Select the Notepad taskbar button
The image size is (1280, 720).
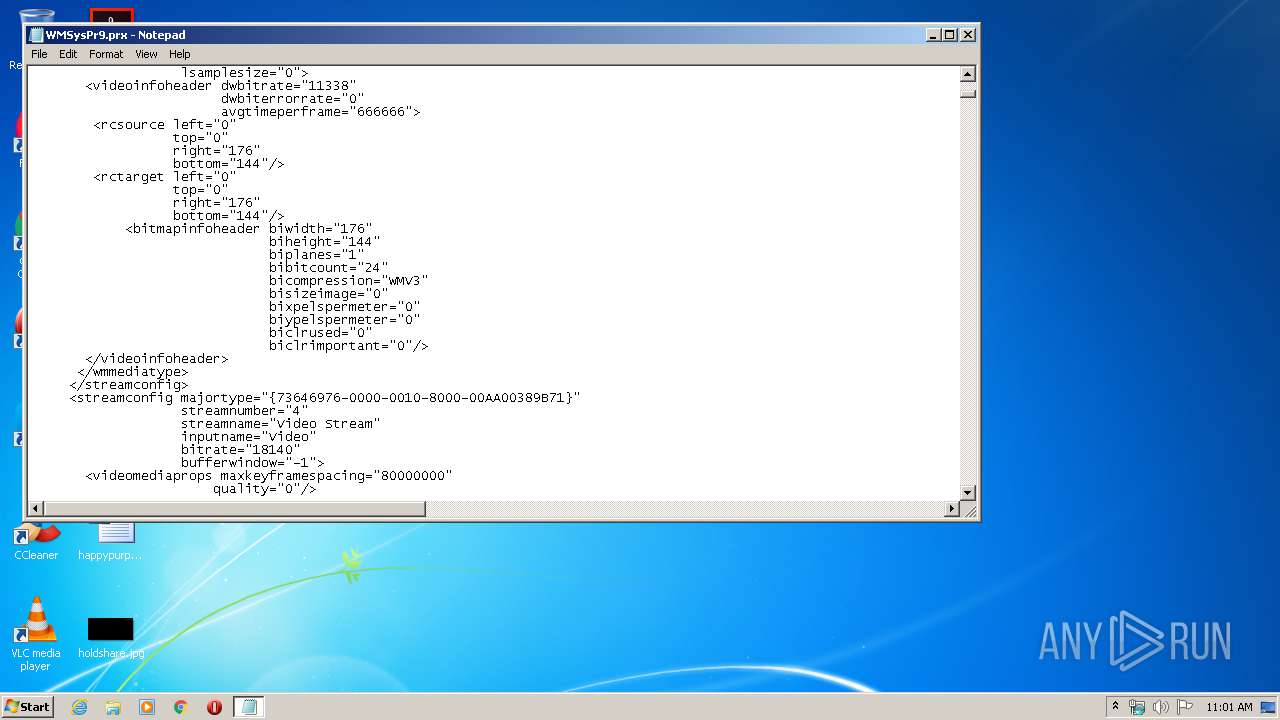(249, 707)
